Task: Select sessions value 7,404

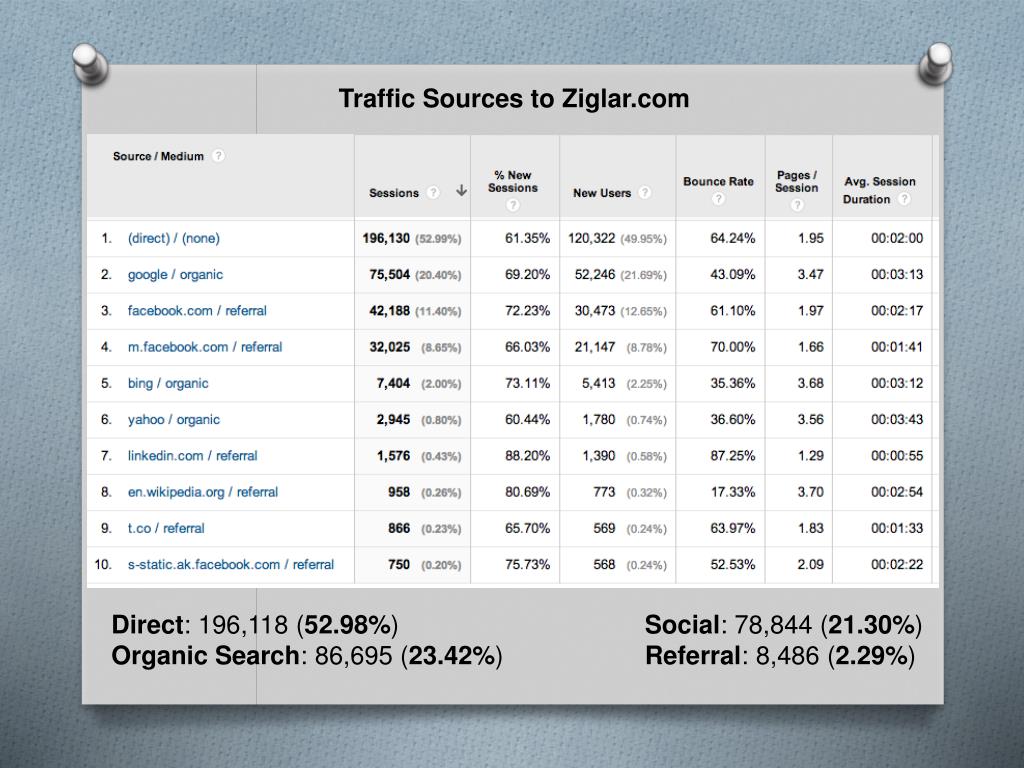Action: [x=393, y=383]
